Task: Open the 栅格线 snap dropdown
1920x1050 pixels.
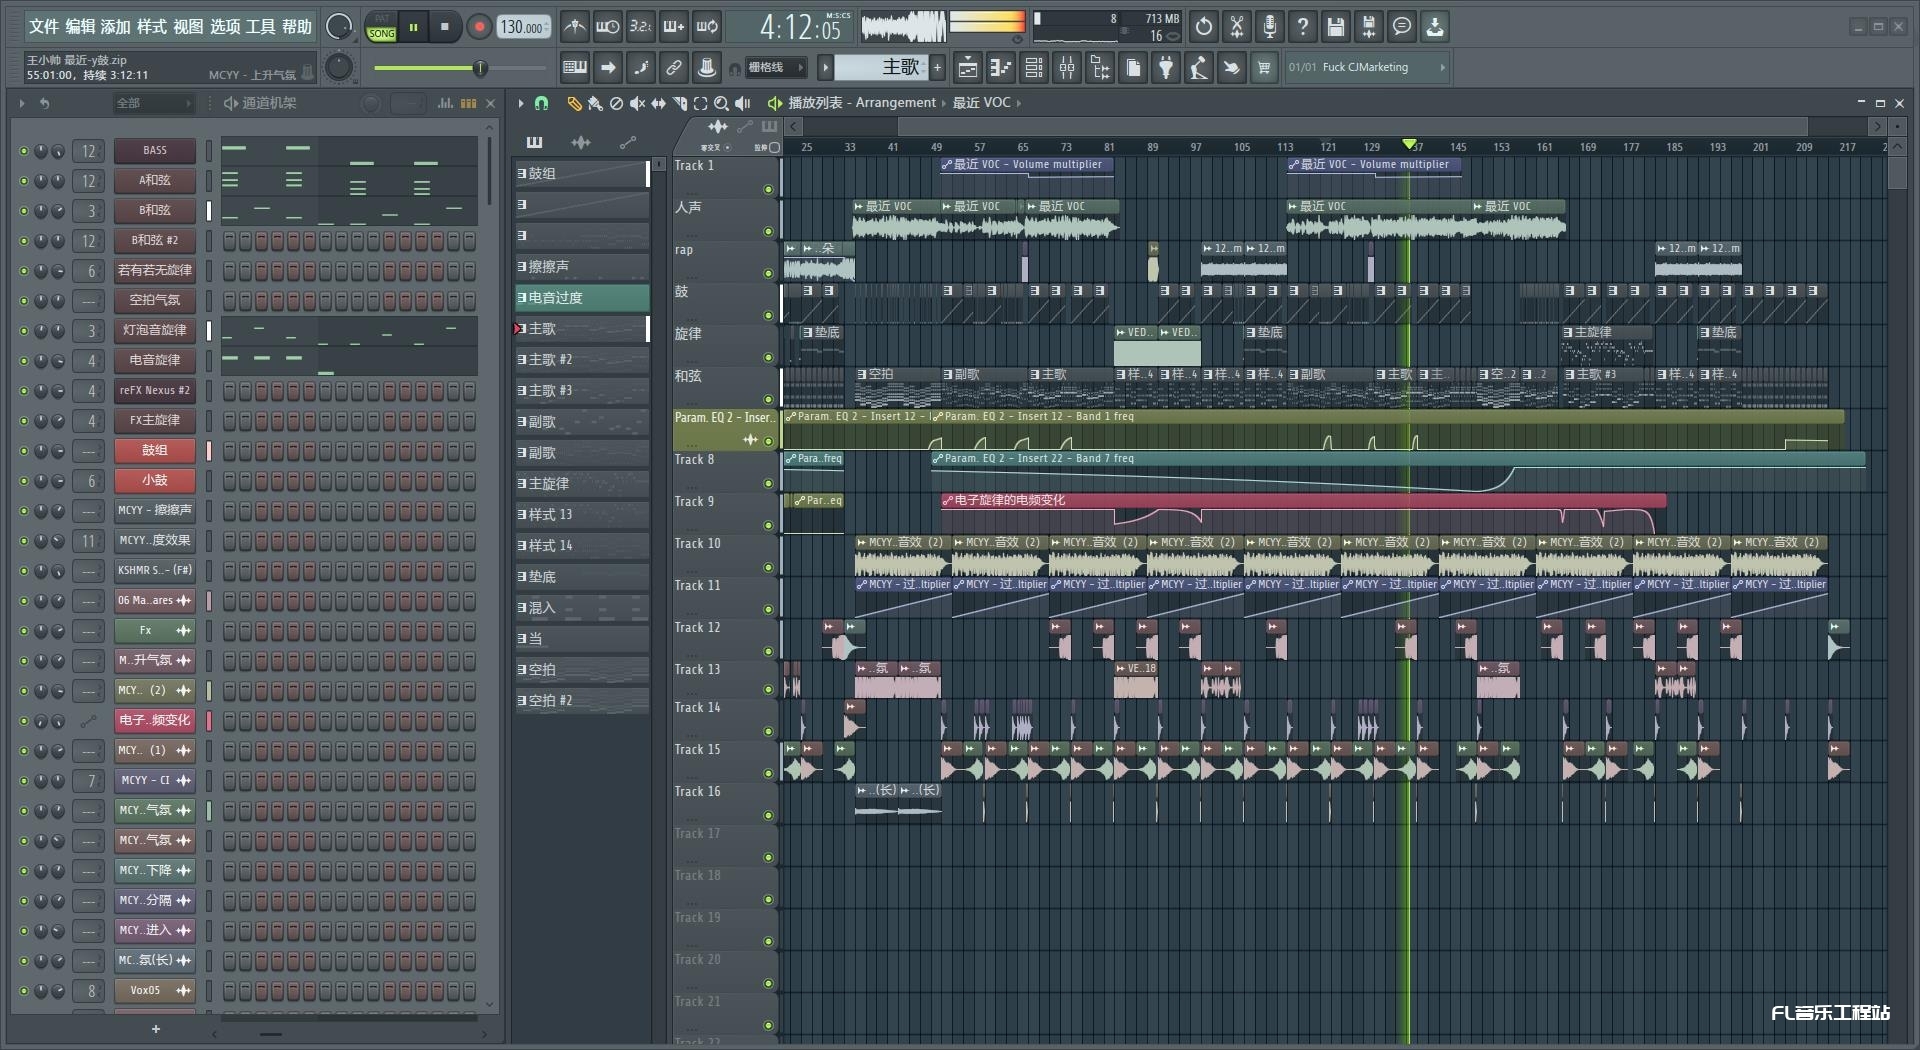Action: pyautogui.click(x=777, y=68)
